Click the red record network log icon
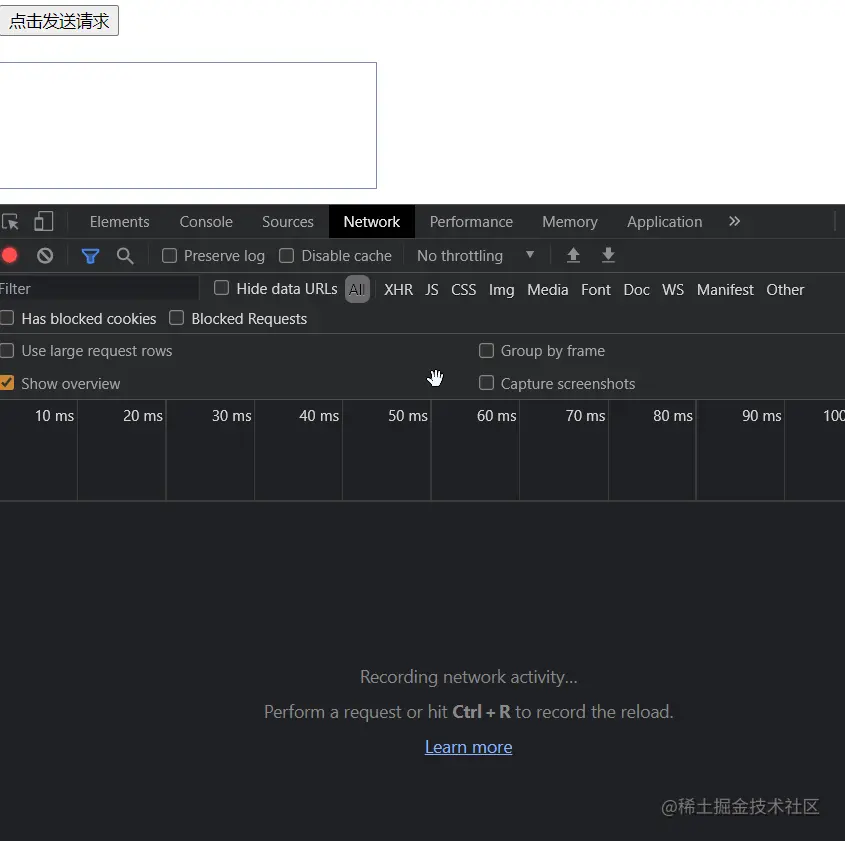The width and height of the screenshot is (845, 841). tap(10, 255)
